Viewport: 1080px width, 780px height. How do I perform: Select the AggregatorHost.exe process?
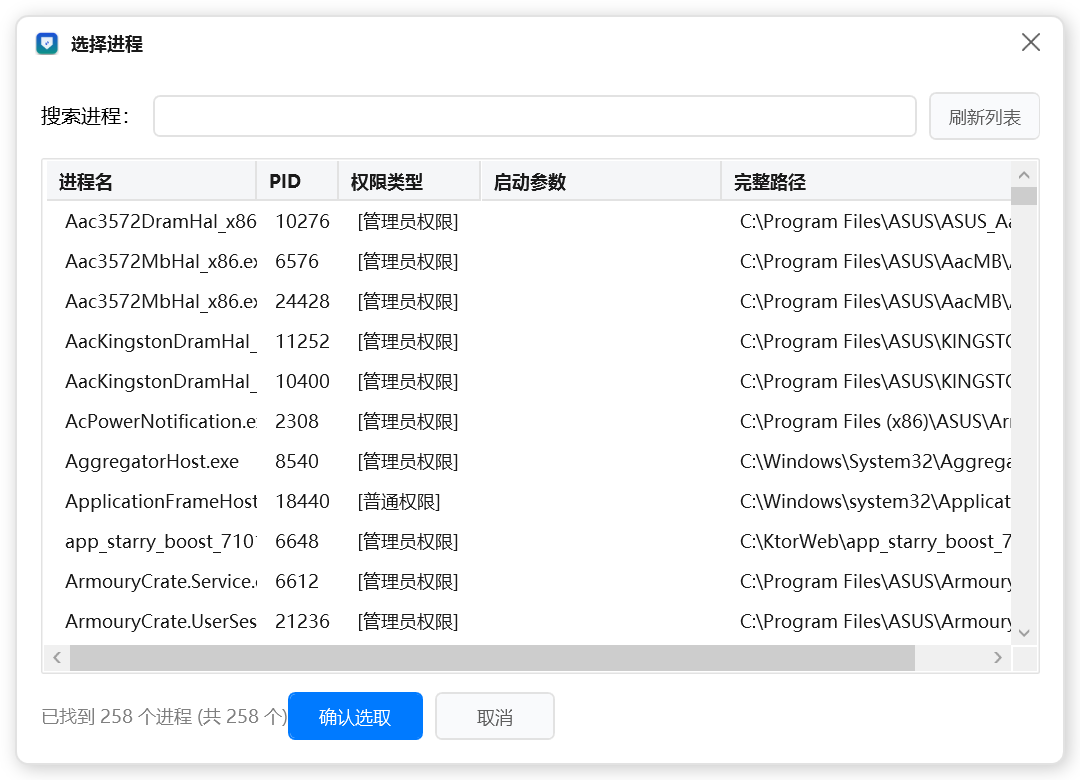point(528,461)
